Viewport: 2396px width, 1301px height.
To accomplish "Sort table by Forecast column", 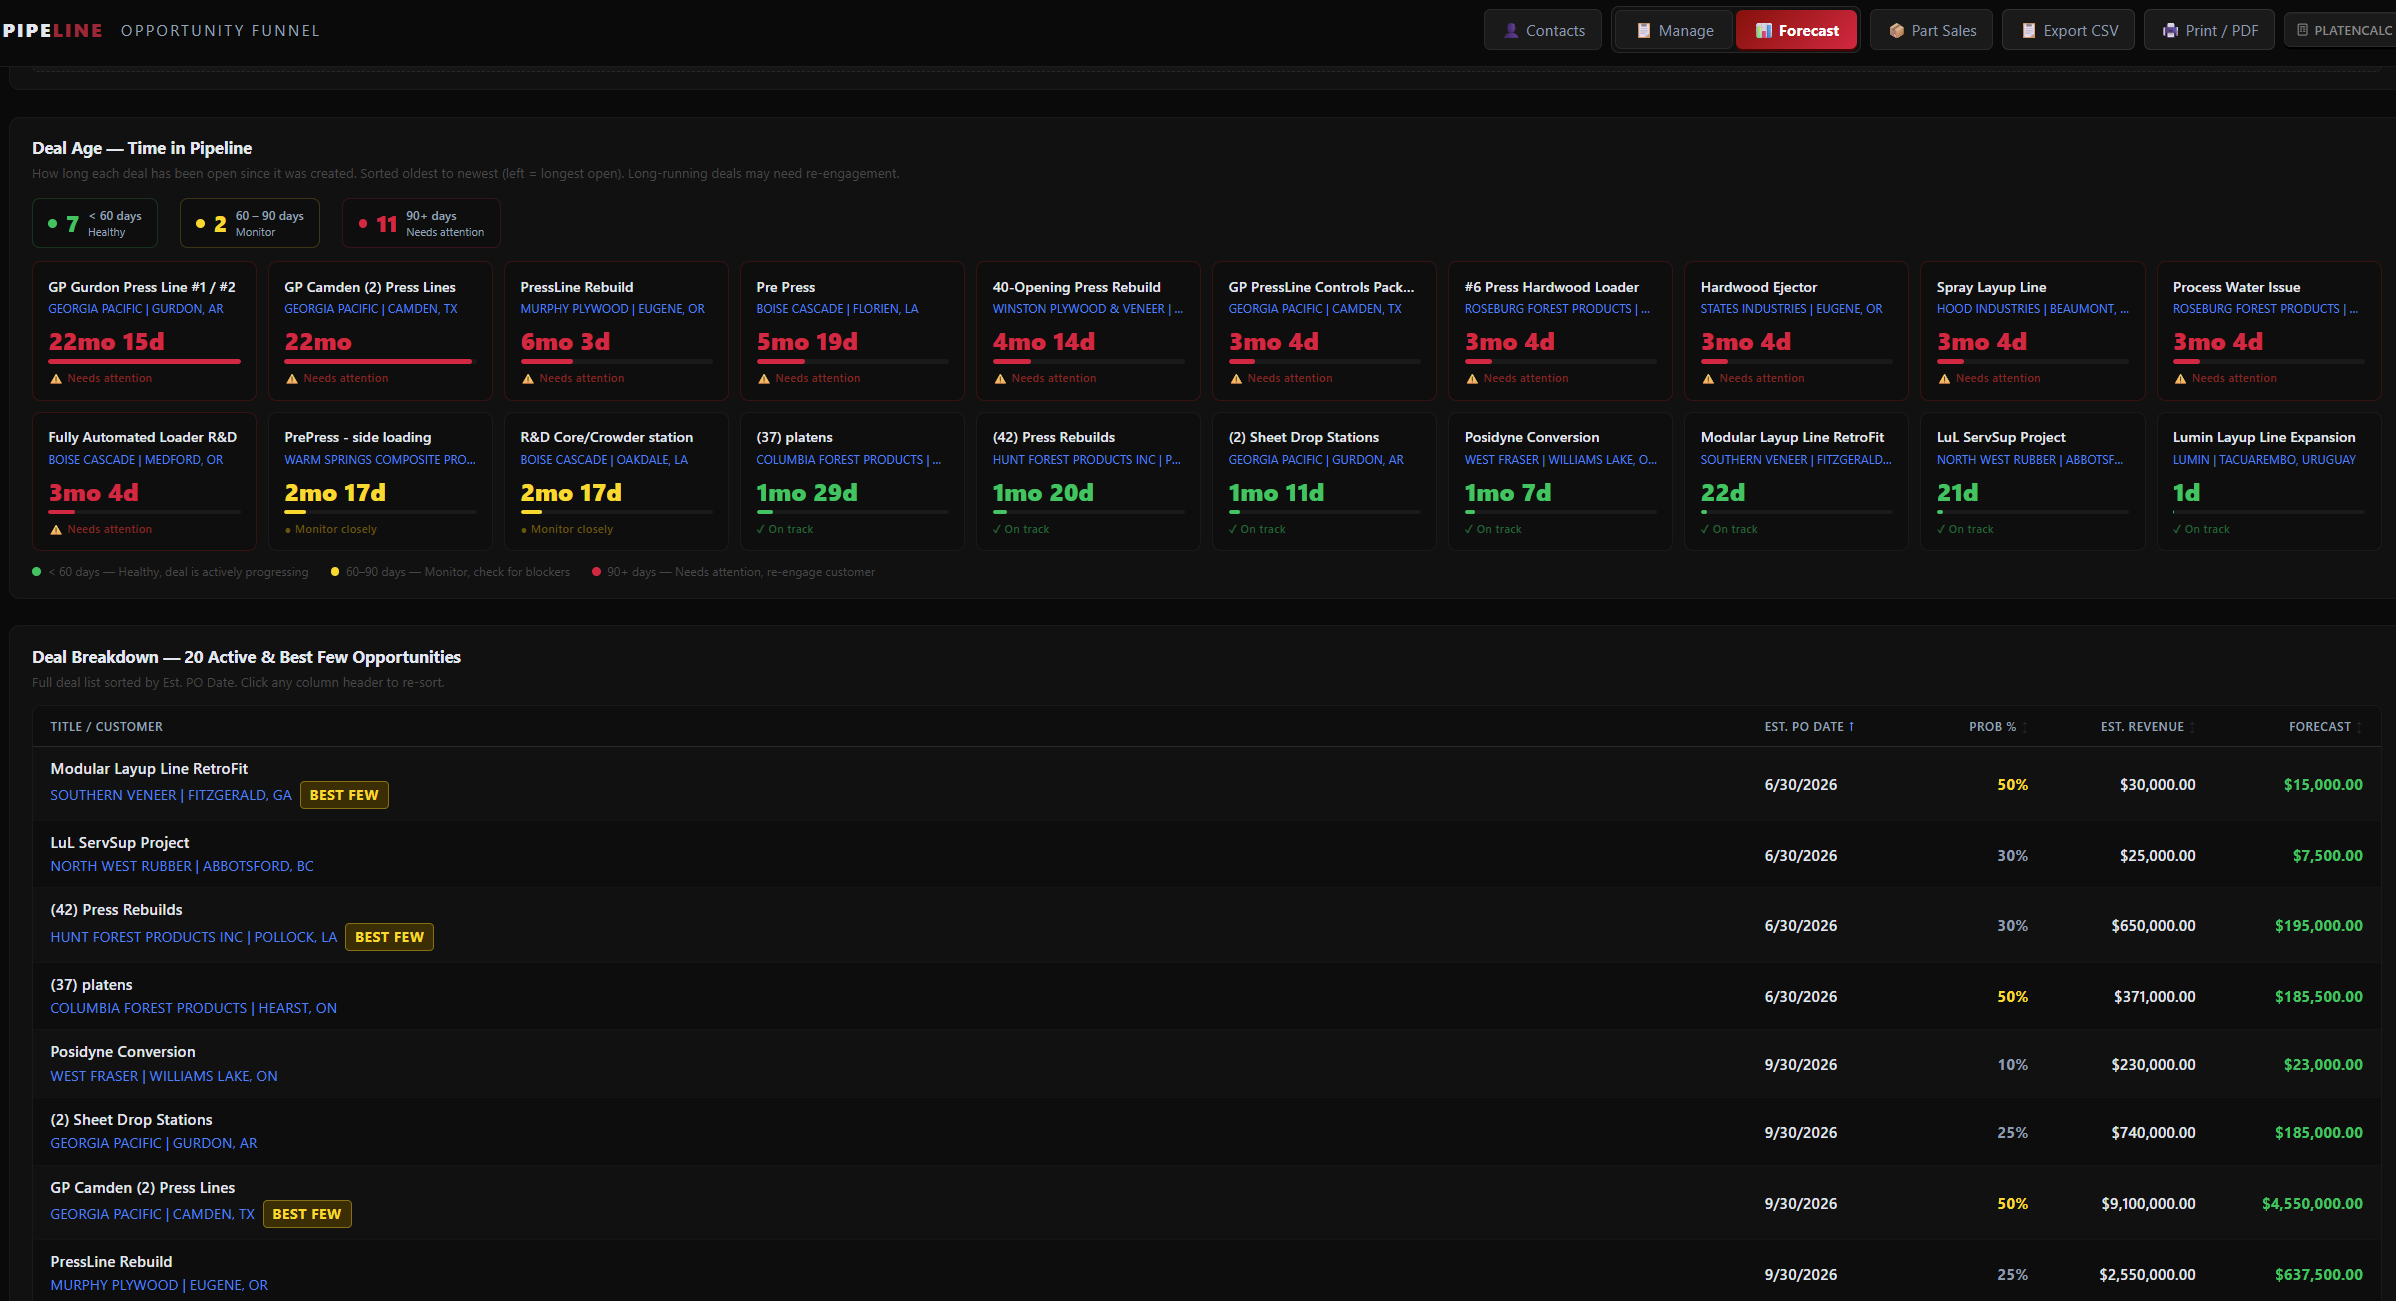I will [2325, 727].
